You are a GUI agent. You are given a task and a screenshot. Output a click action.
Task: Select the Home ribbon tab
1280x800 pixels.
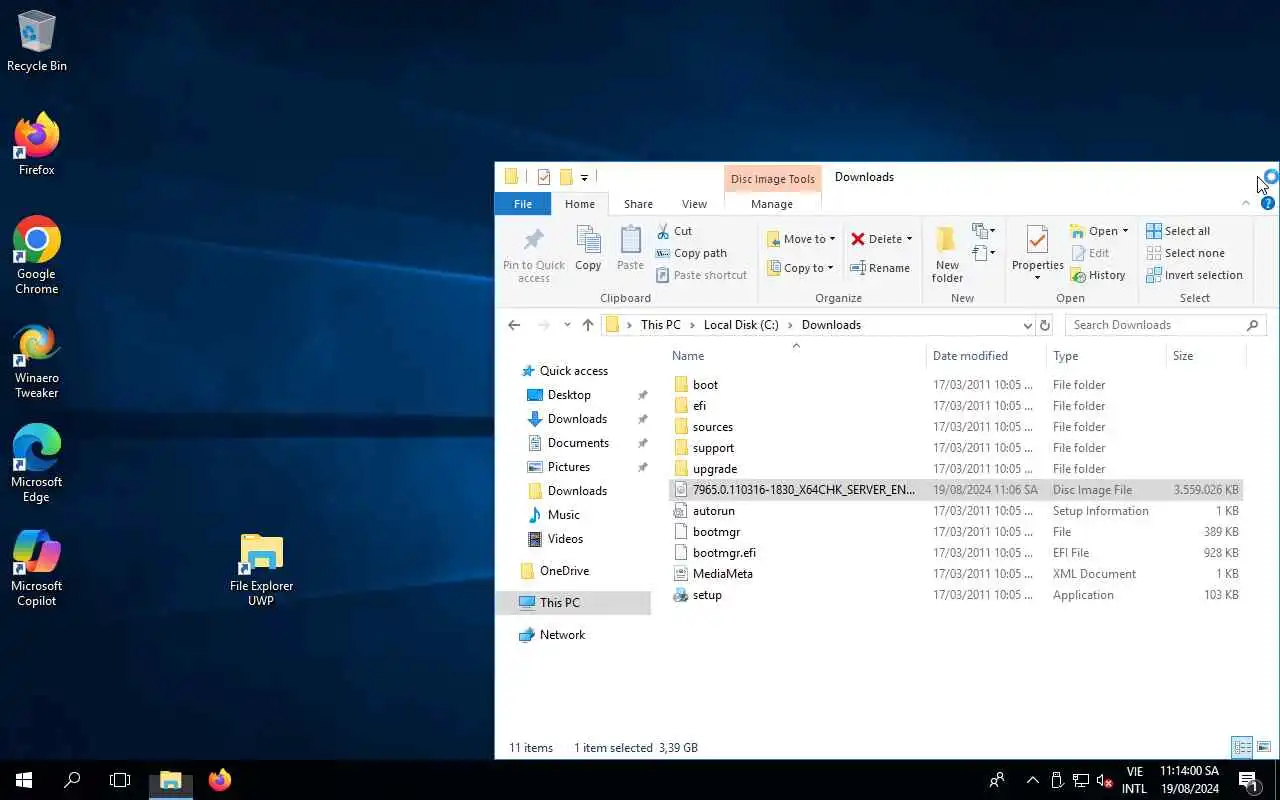pos(580,204)
